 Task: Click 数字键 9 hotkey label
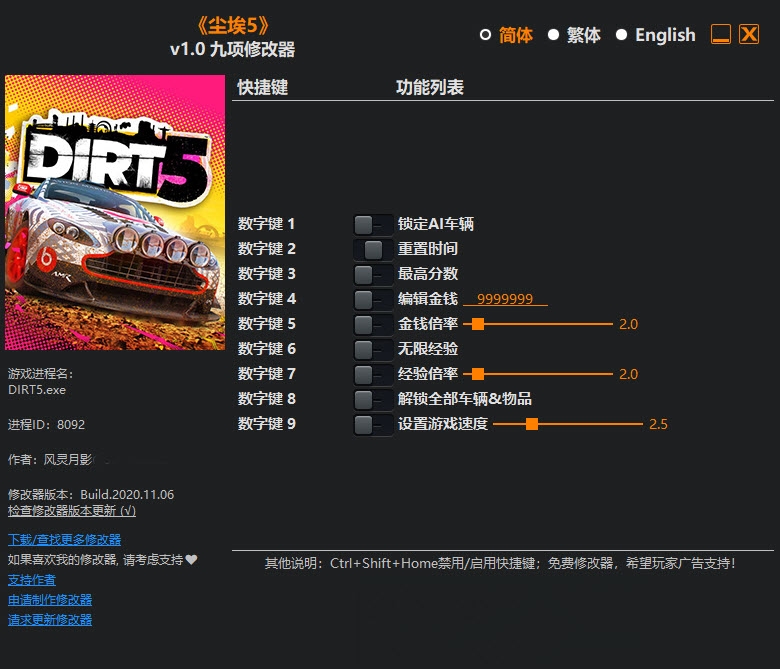tap(267, 424)
